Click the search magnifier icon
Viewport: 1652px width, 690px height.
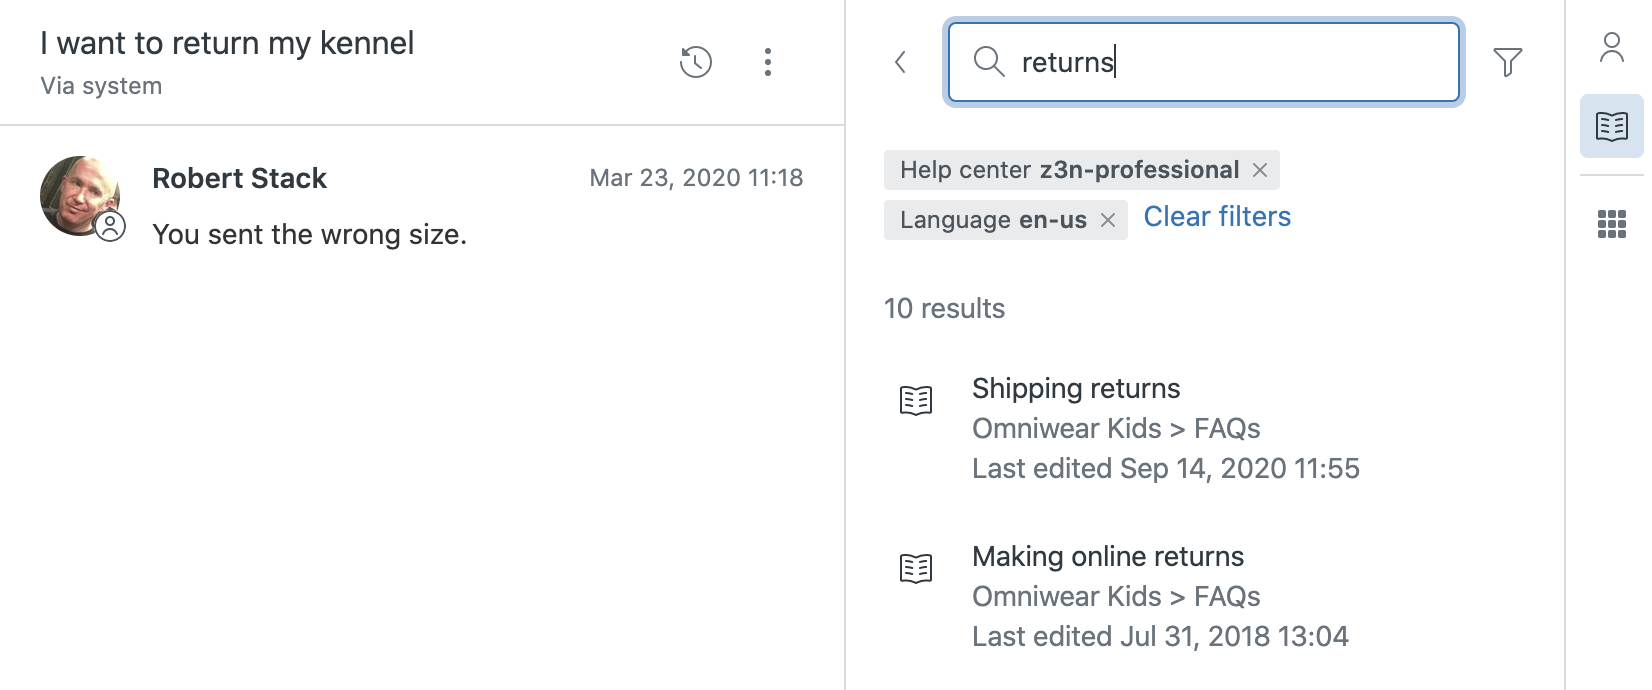tap(988, 62)
